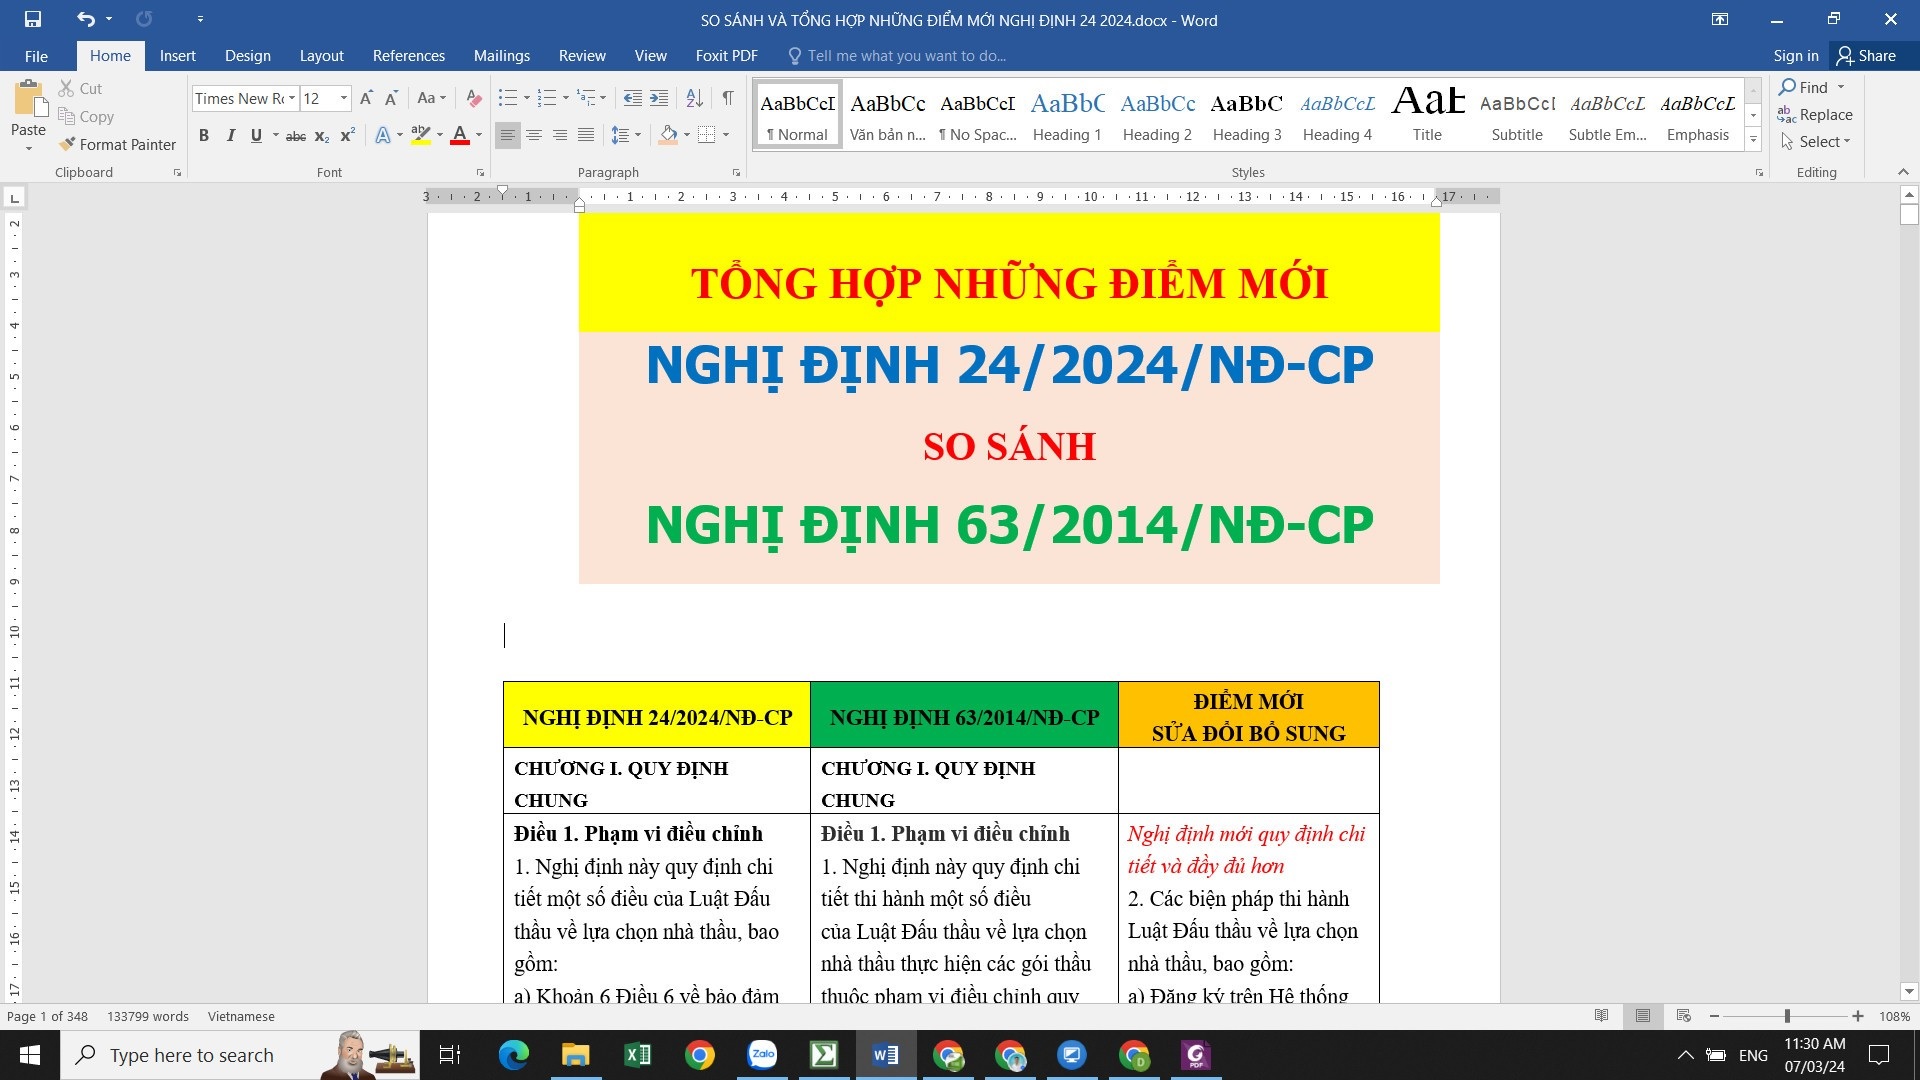Apply Sort ordering with the Sort icon
Screen dimensions: 1920x1080
(x=694, y=98)
